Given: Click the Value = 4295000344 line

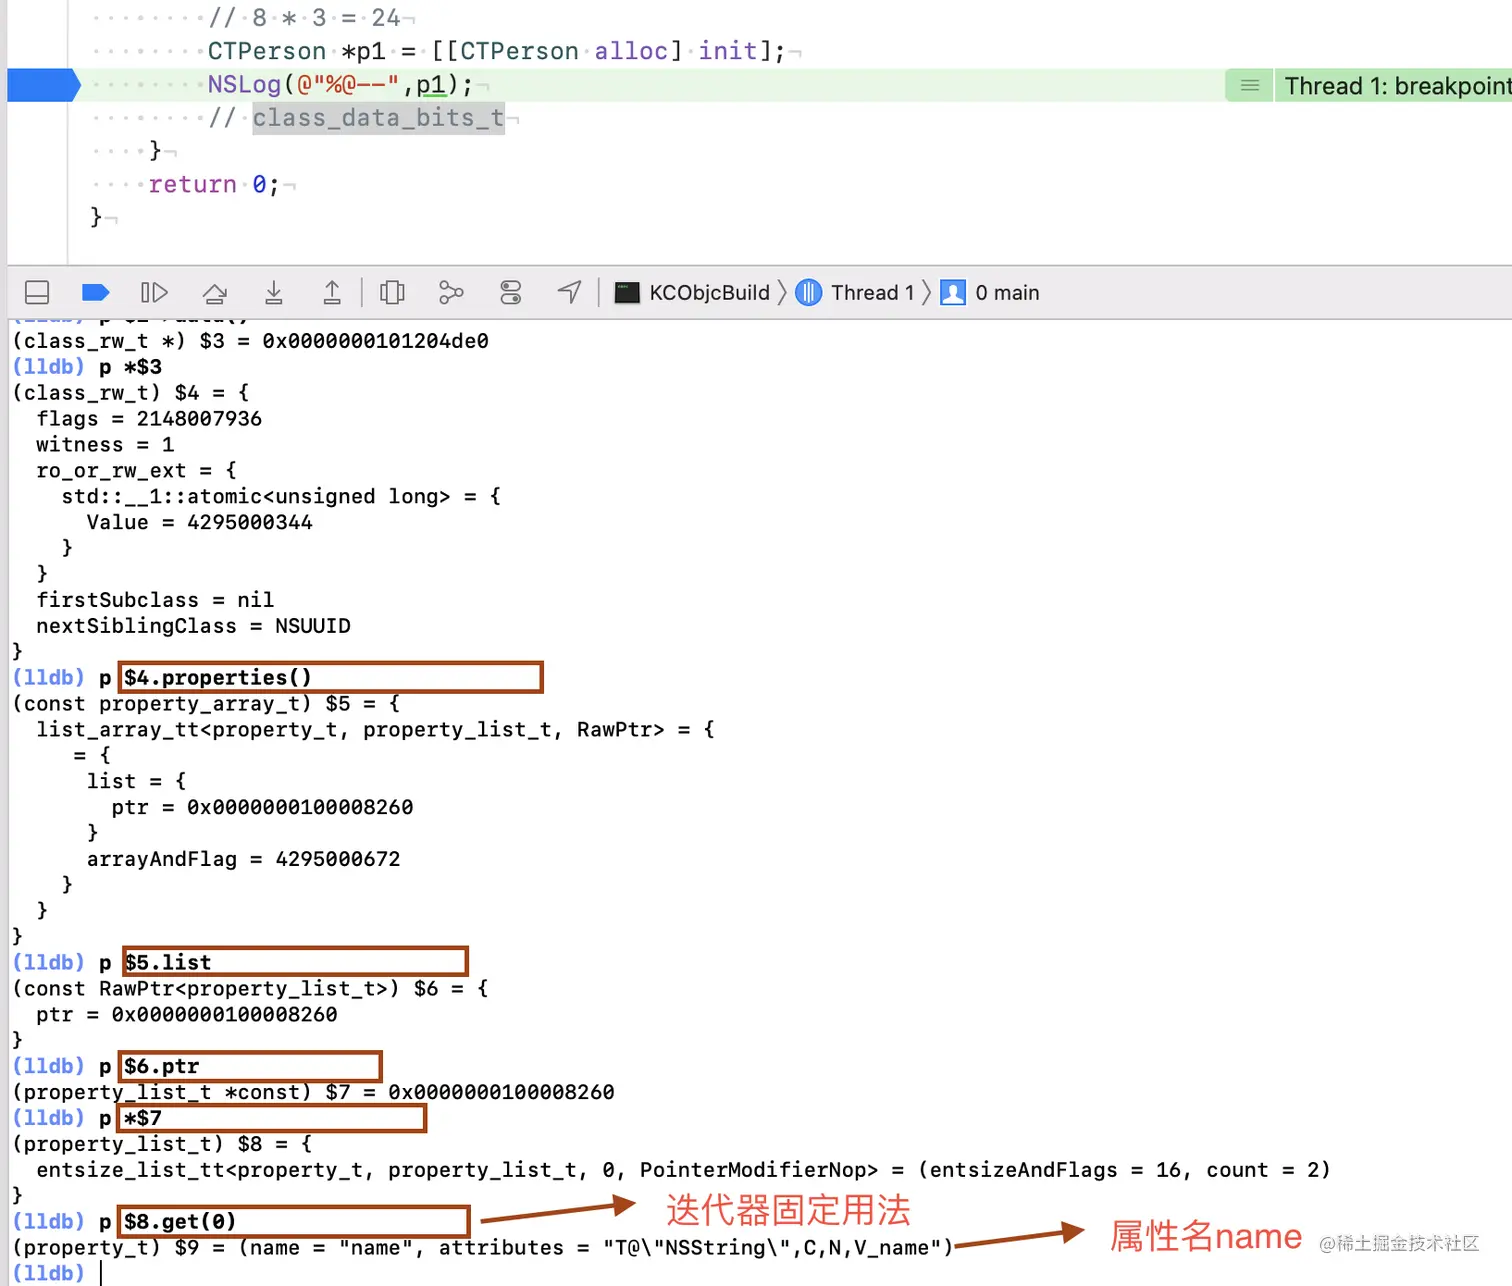Looking at the screenshot, I should (199, 522).
